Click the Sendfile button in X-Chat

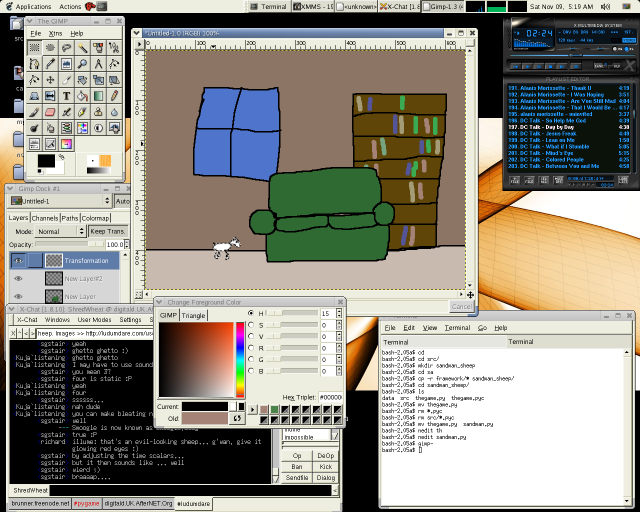coord(297,478)
